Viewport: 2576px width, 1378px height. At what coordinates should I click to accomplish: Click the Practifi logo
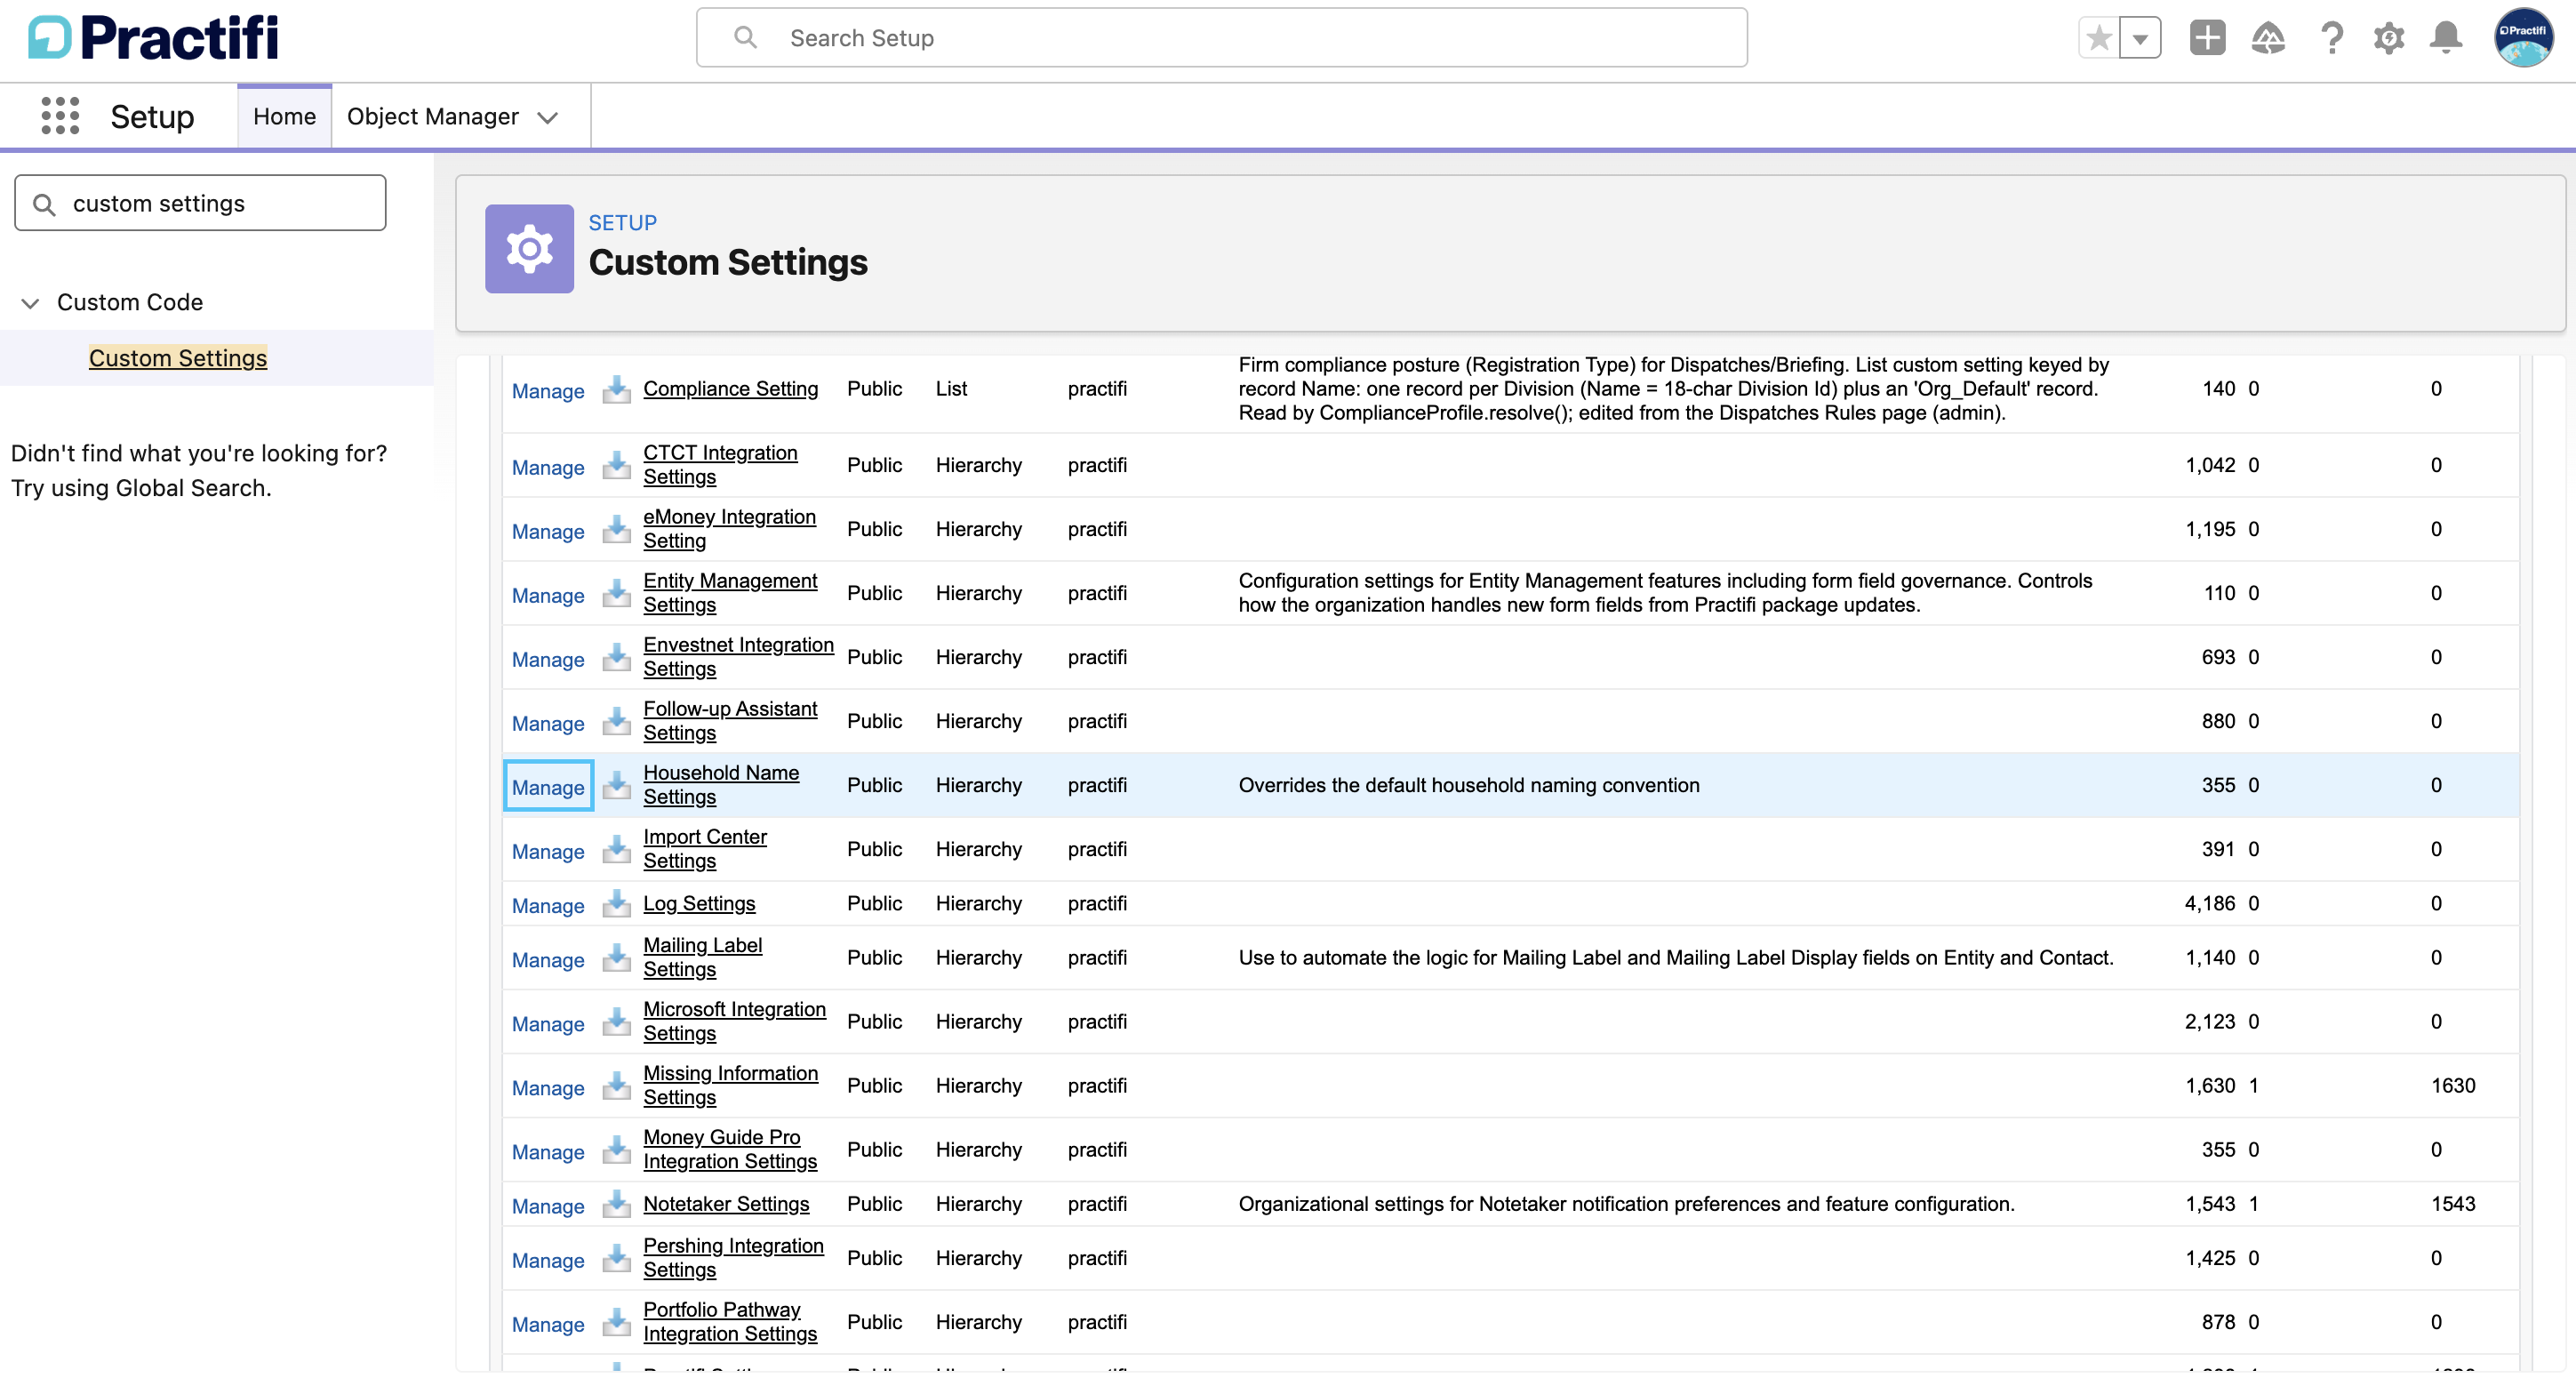click(x=153, y=38)
